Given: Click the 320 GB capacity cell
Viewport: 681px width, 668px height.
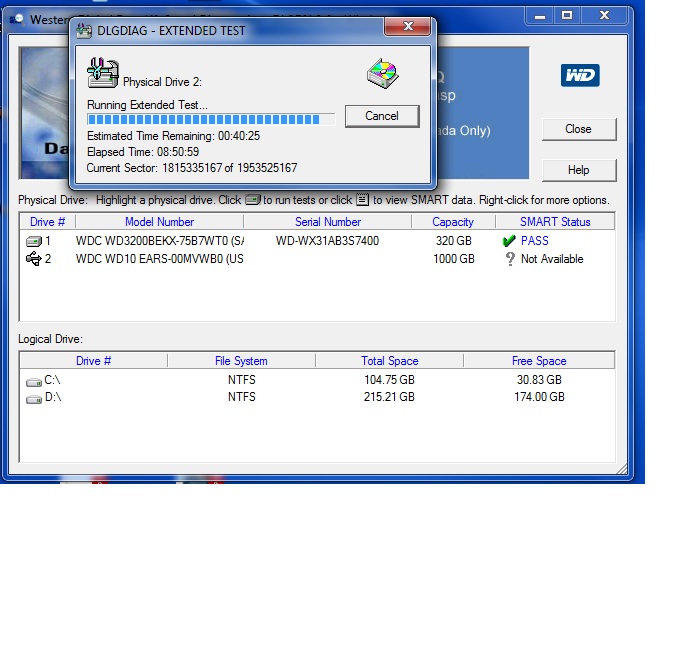Looking at the screenshot, I should (453, 241).
